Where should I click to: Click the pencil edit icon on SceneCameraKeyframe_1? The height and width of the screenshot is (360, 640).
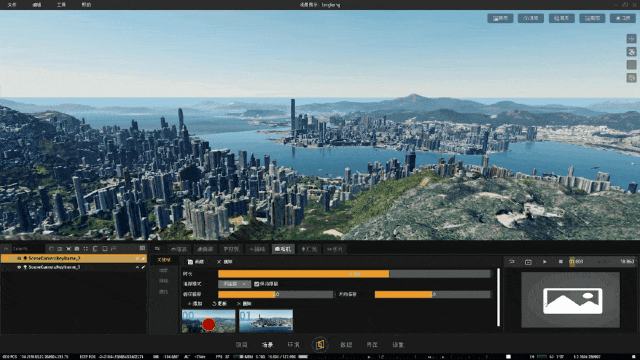pos(144,267)
